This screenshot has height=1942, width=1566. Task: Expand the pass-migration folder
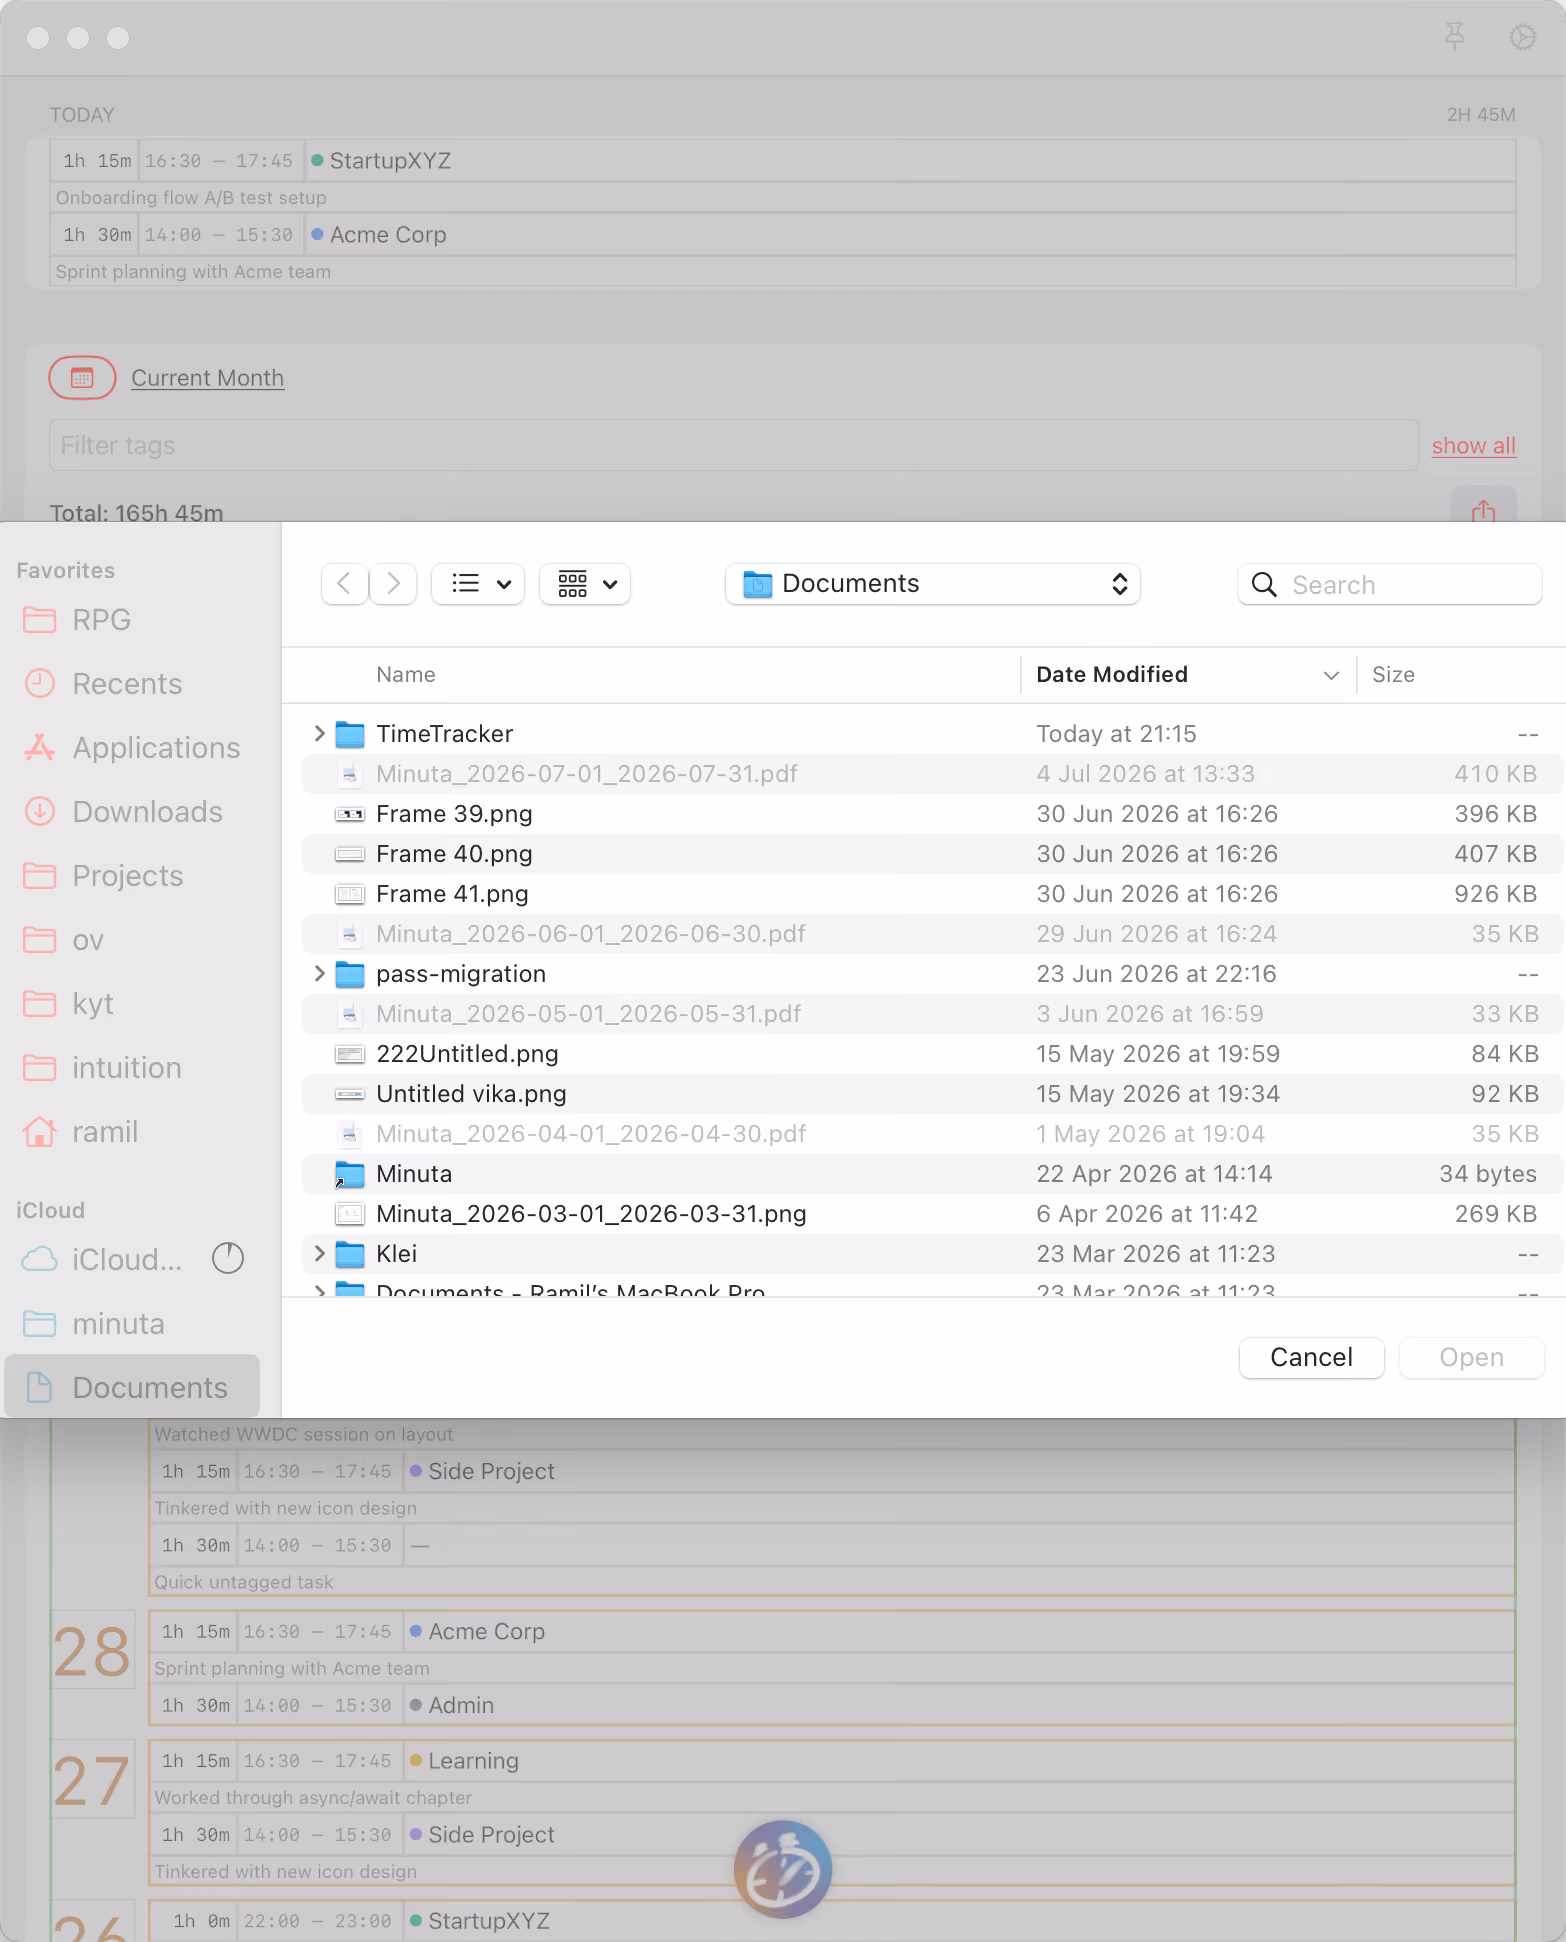pyautogui.click(x=319, y=974)
